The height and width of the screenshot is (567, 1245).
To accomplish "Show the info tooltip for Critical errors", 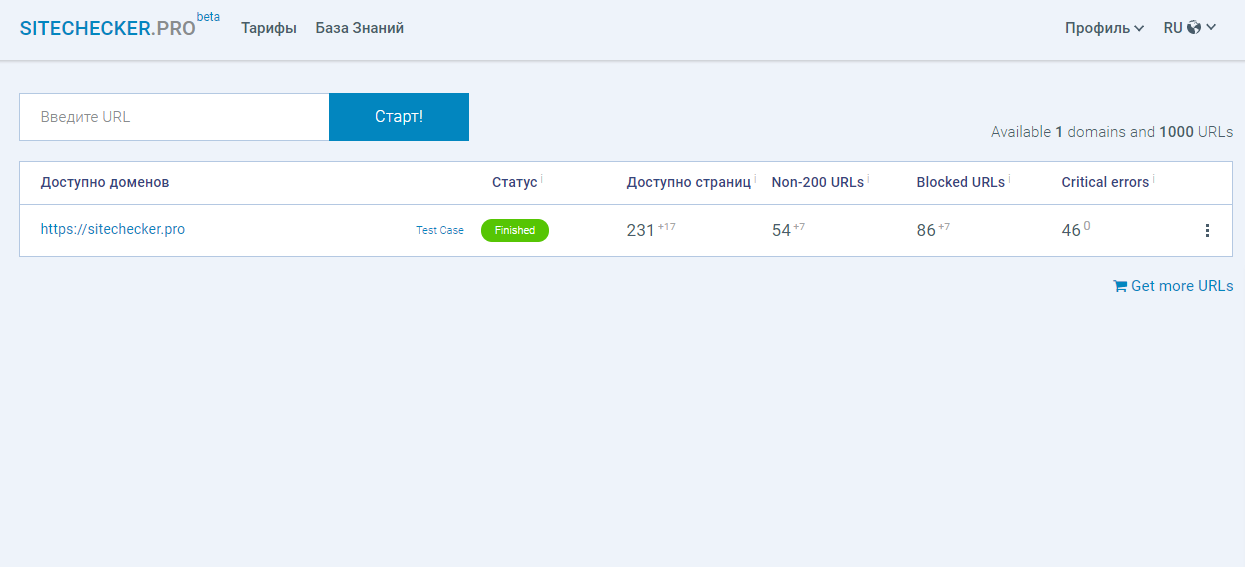I will pos(1153,179).
